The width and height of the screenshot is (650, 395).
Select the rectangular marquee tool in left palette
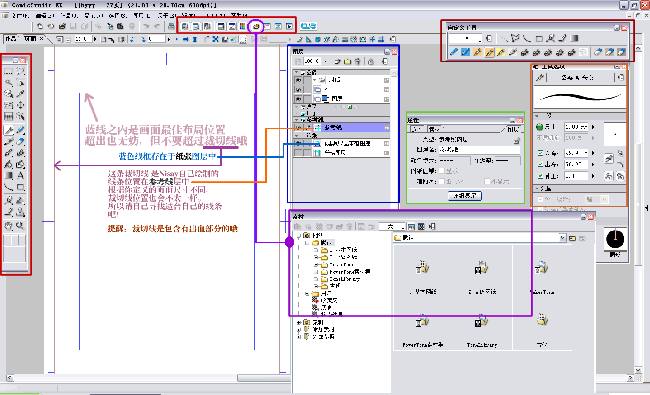[x=8, y=72]
